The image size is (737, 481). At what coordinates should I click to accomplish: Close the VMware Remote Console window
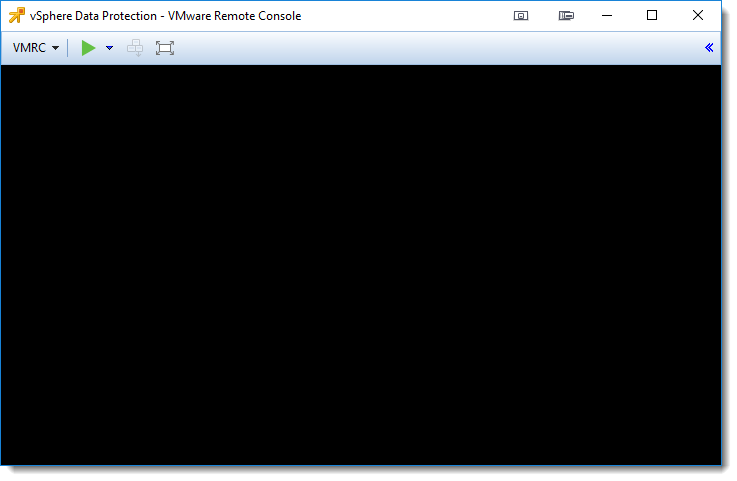tap(698, 16)
